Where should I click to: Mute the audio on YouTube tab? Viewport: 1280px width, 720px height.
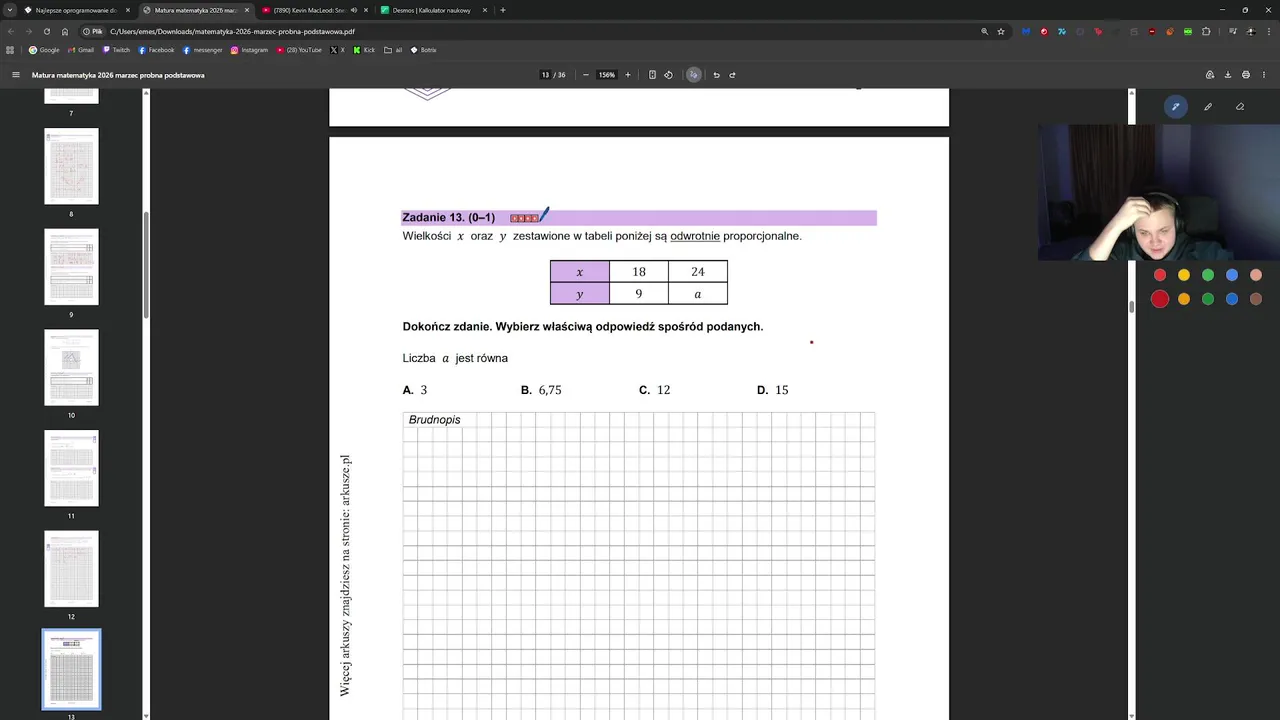click(x=353, y=10)
